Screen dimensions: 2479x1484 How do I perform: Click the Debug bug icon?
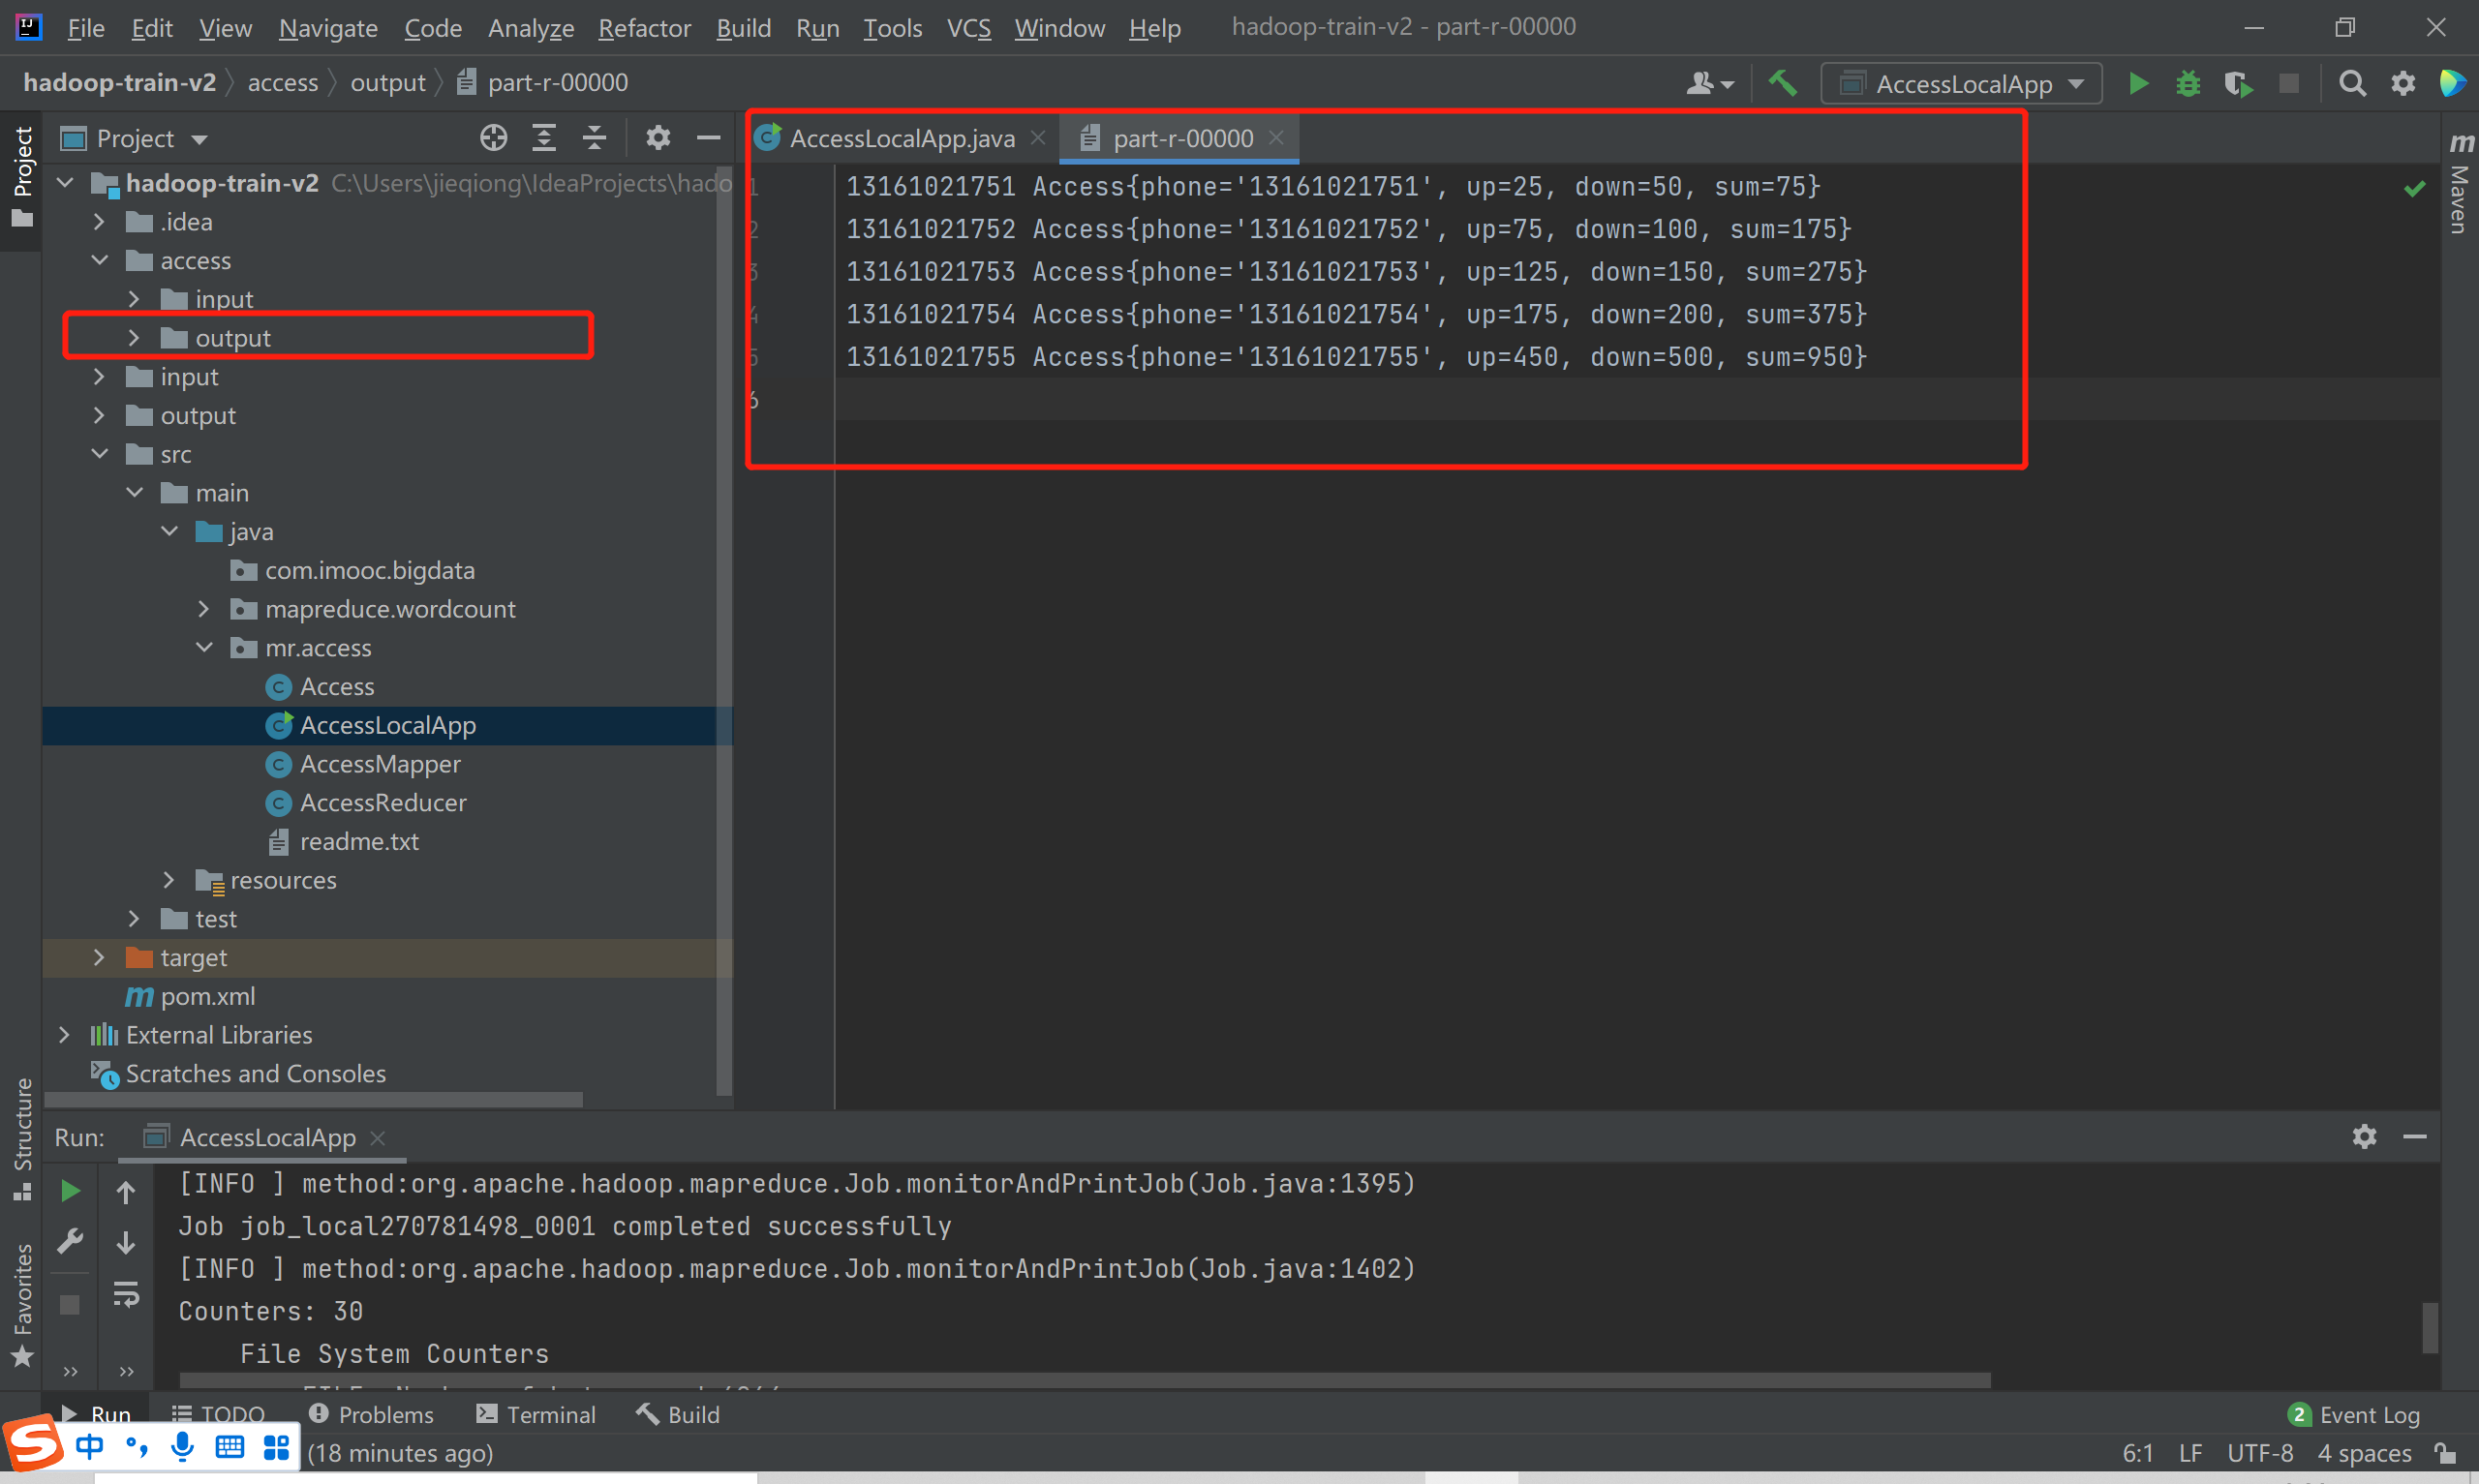click(x=2188, y=84)
